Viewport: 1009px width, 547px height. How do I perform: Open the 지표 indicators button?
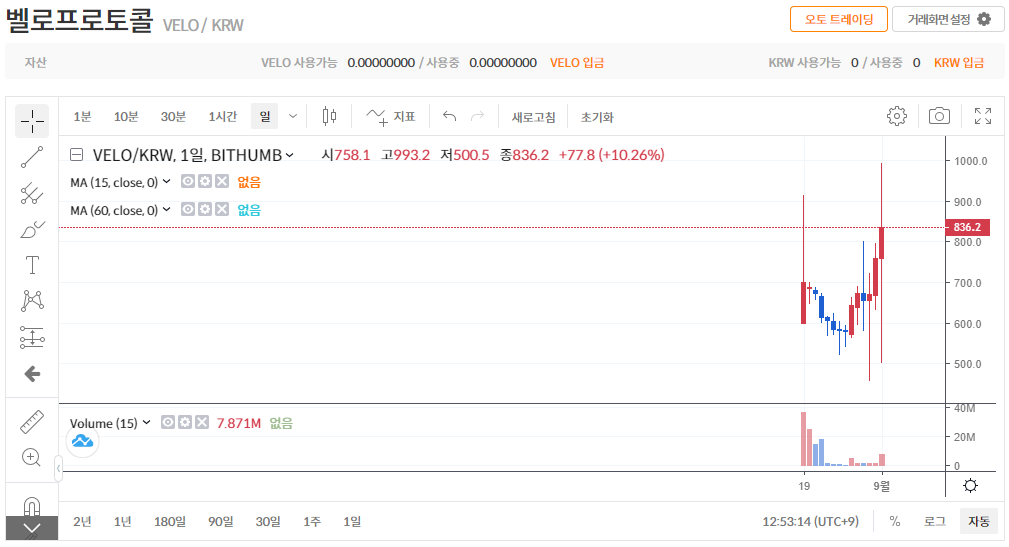pos(391,116)
